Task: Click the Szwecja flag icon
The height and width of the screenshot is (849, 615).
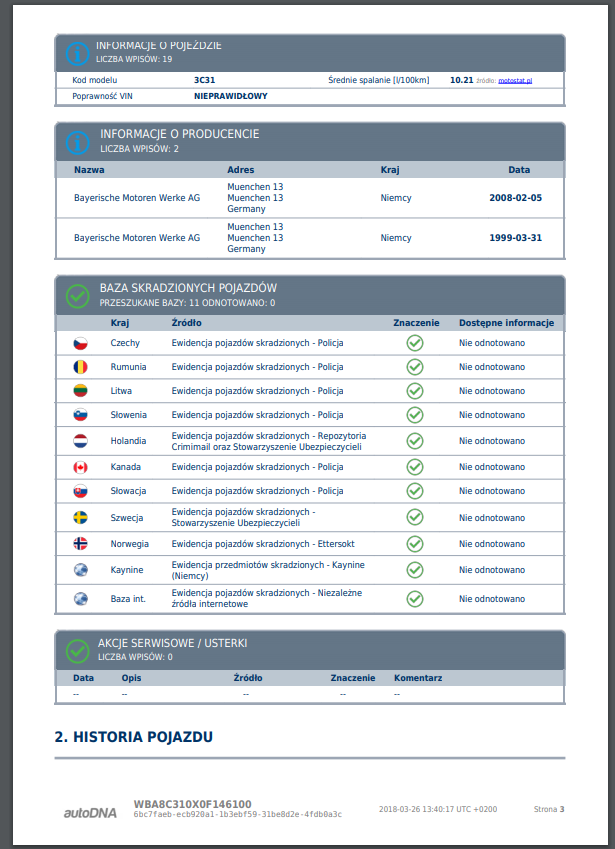Action: pos(81,518)
